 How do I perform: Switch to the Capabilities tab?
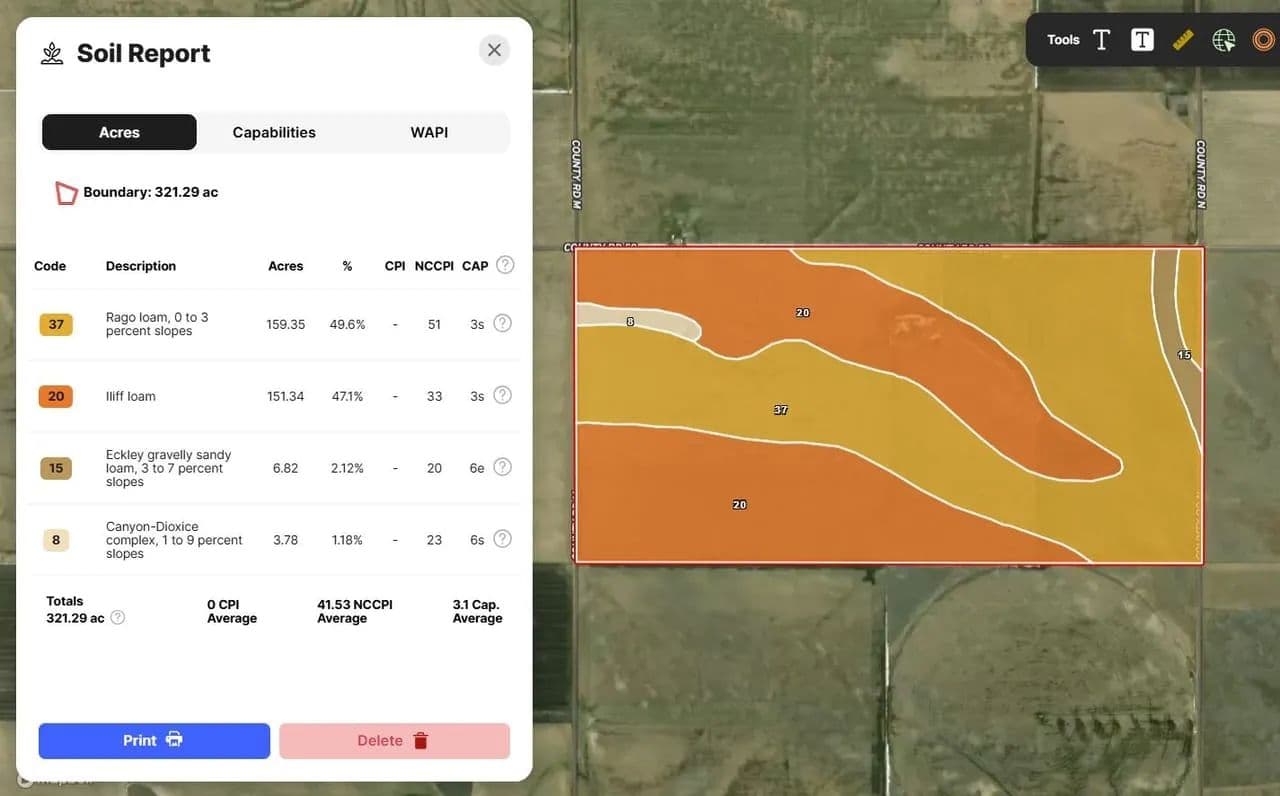[274, 132]
